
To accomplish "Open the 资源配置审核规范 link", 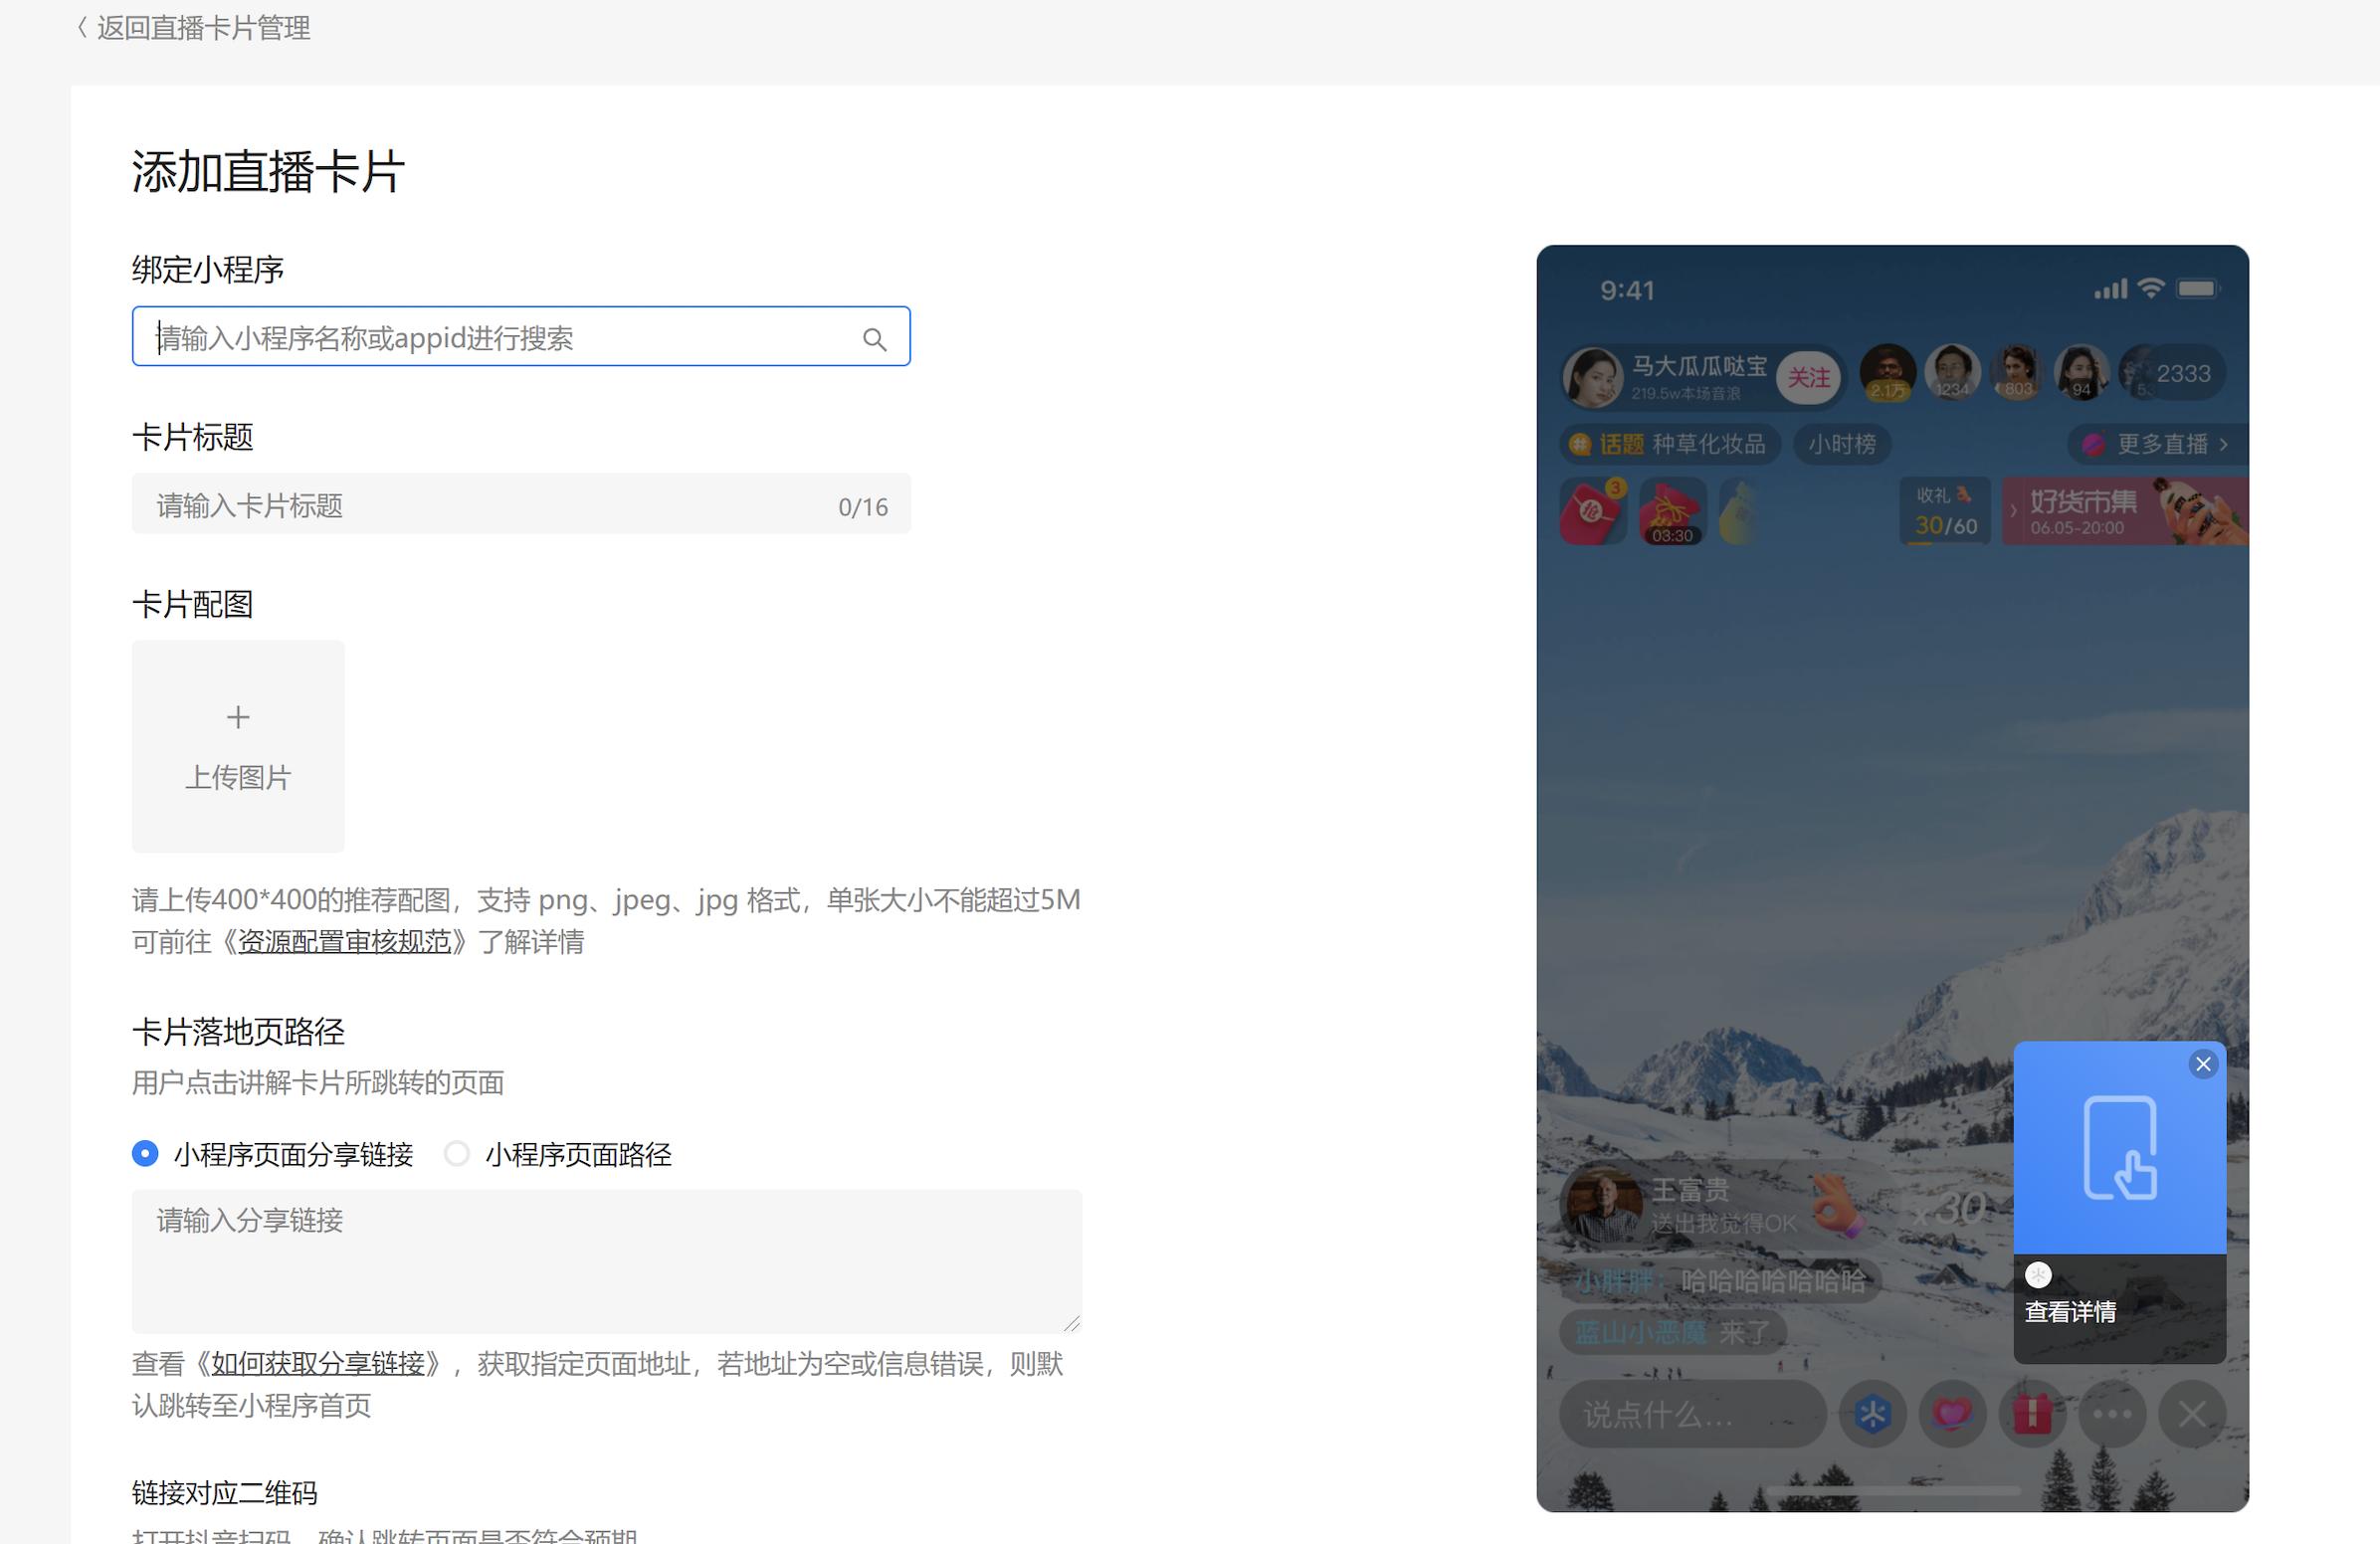I will coord(344,942).
